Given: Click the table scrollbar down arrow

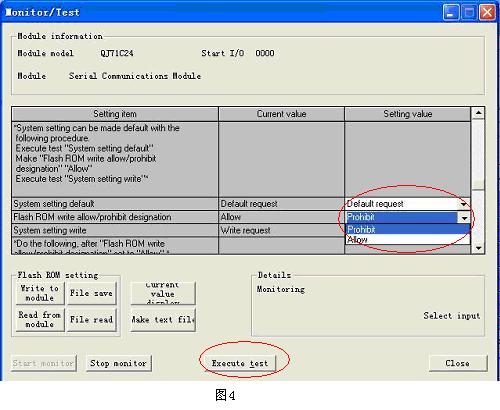Looking at the screenshot, I should (x=479, y=248).
